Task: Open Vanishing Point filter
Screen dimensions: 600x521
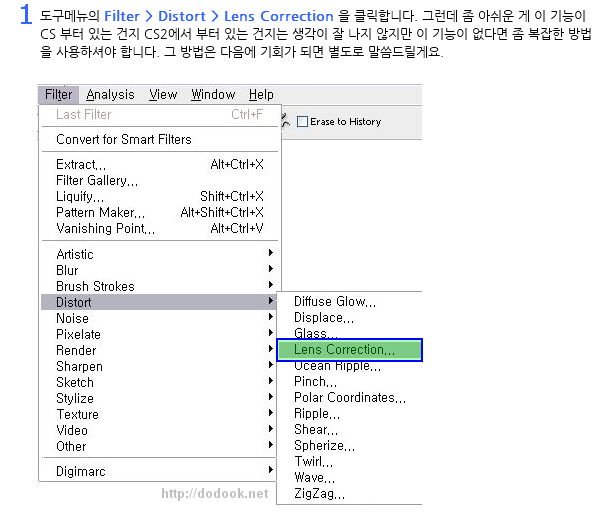Action: coord(159,228)
